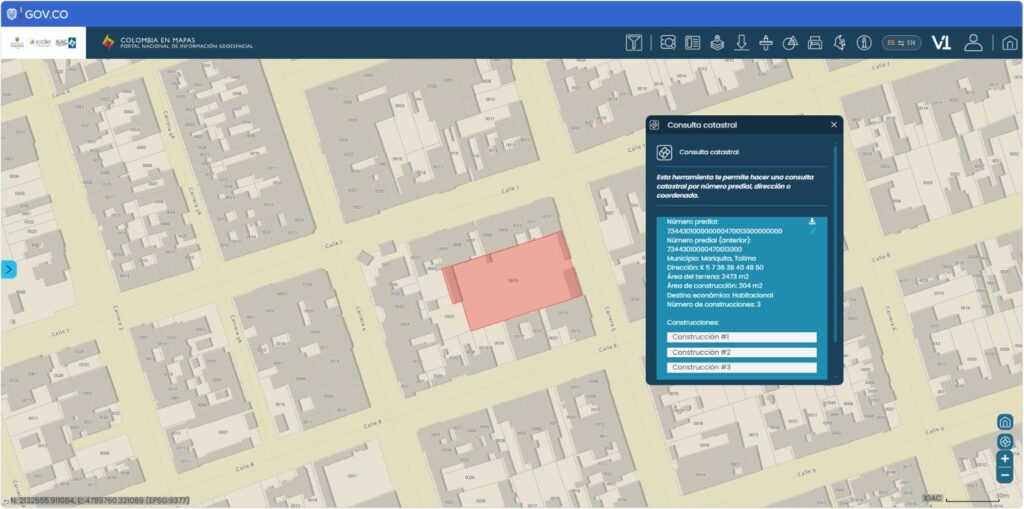Expand Construcción #3 details
1024x509 pixels.
click(741, 368)
